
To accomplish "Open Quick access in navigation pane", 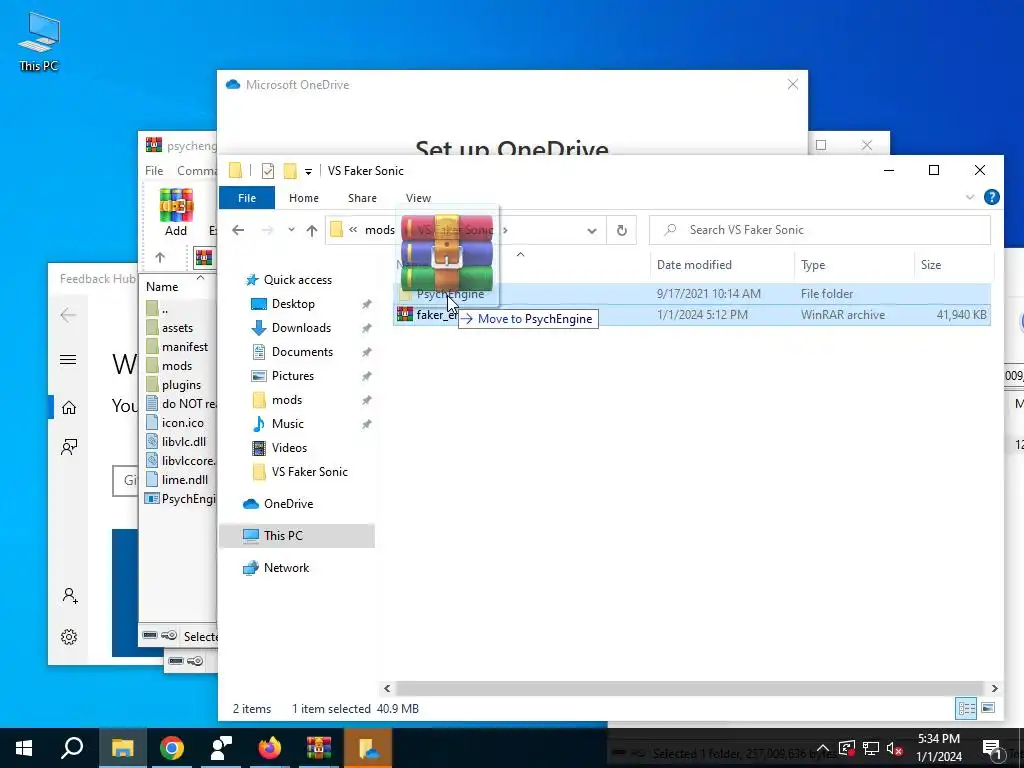I will 297,280.
